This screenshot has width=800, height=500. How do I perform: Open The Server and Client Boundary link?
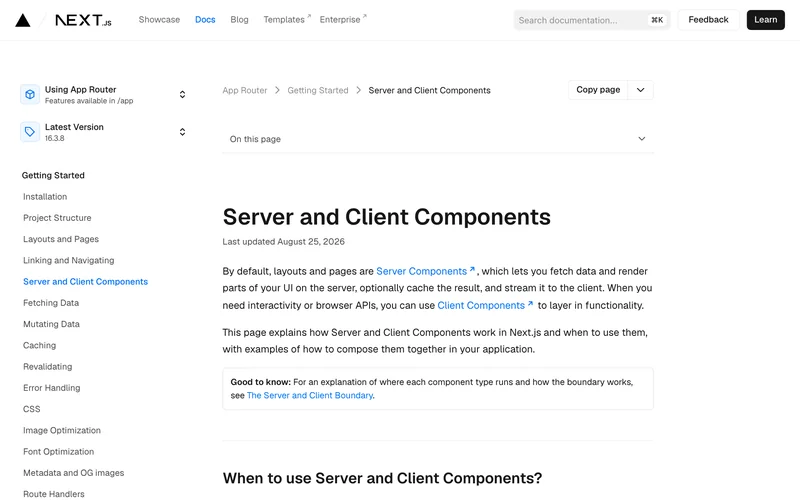[310, 395]
